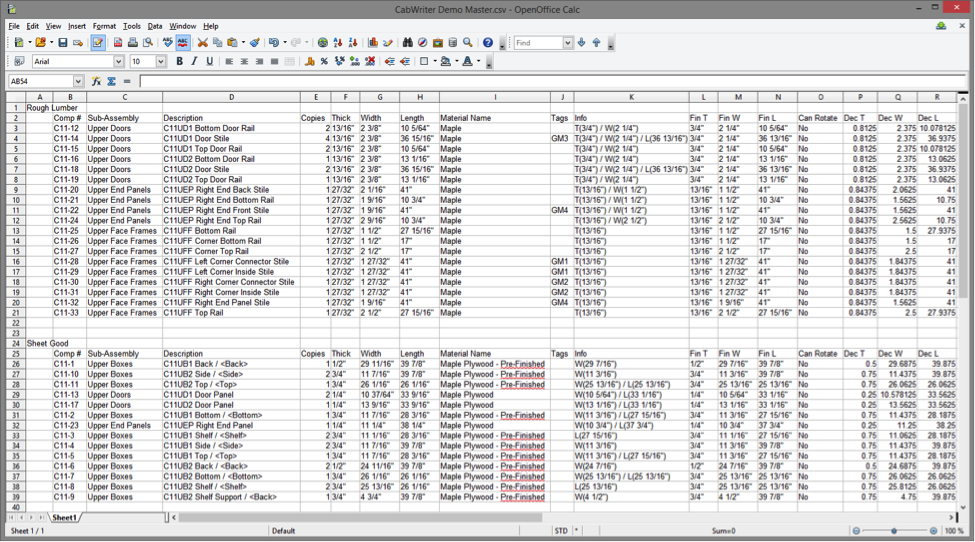Click the Cut scissors icon
The height and width of the screenshot is (542, 975).
pyautogui.click(x=202, y=43)
